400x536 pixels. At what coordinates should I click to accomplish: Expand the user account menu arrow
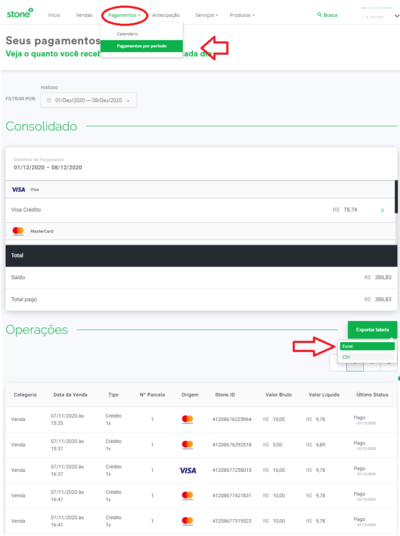(397, 16)
